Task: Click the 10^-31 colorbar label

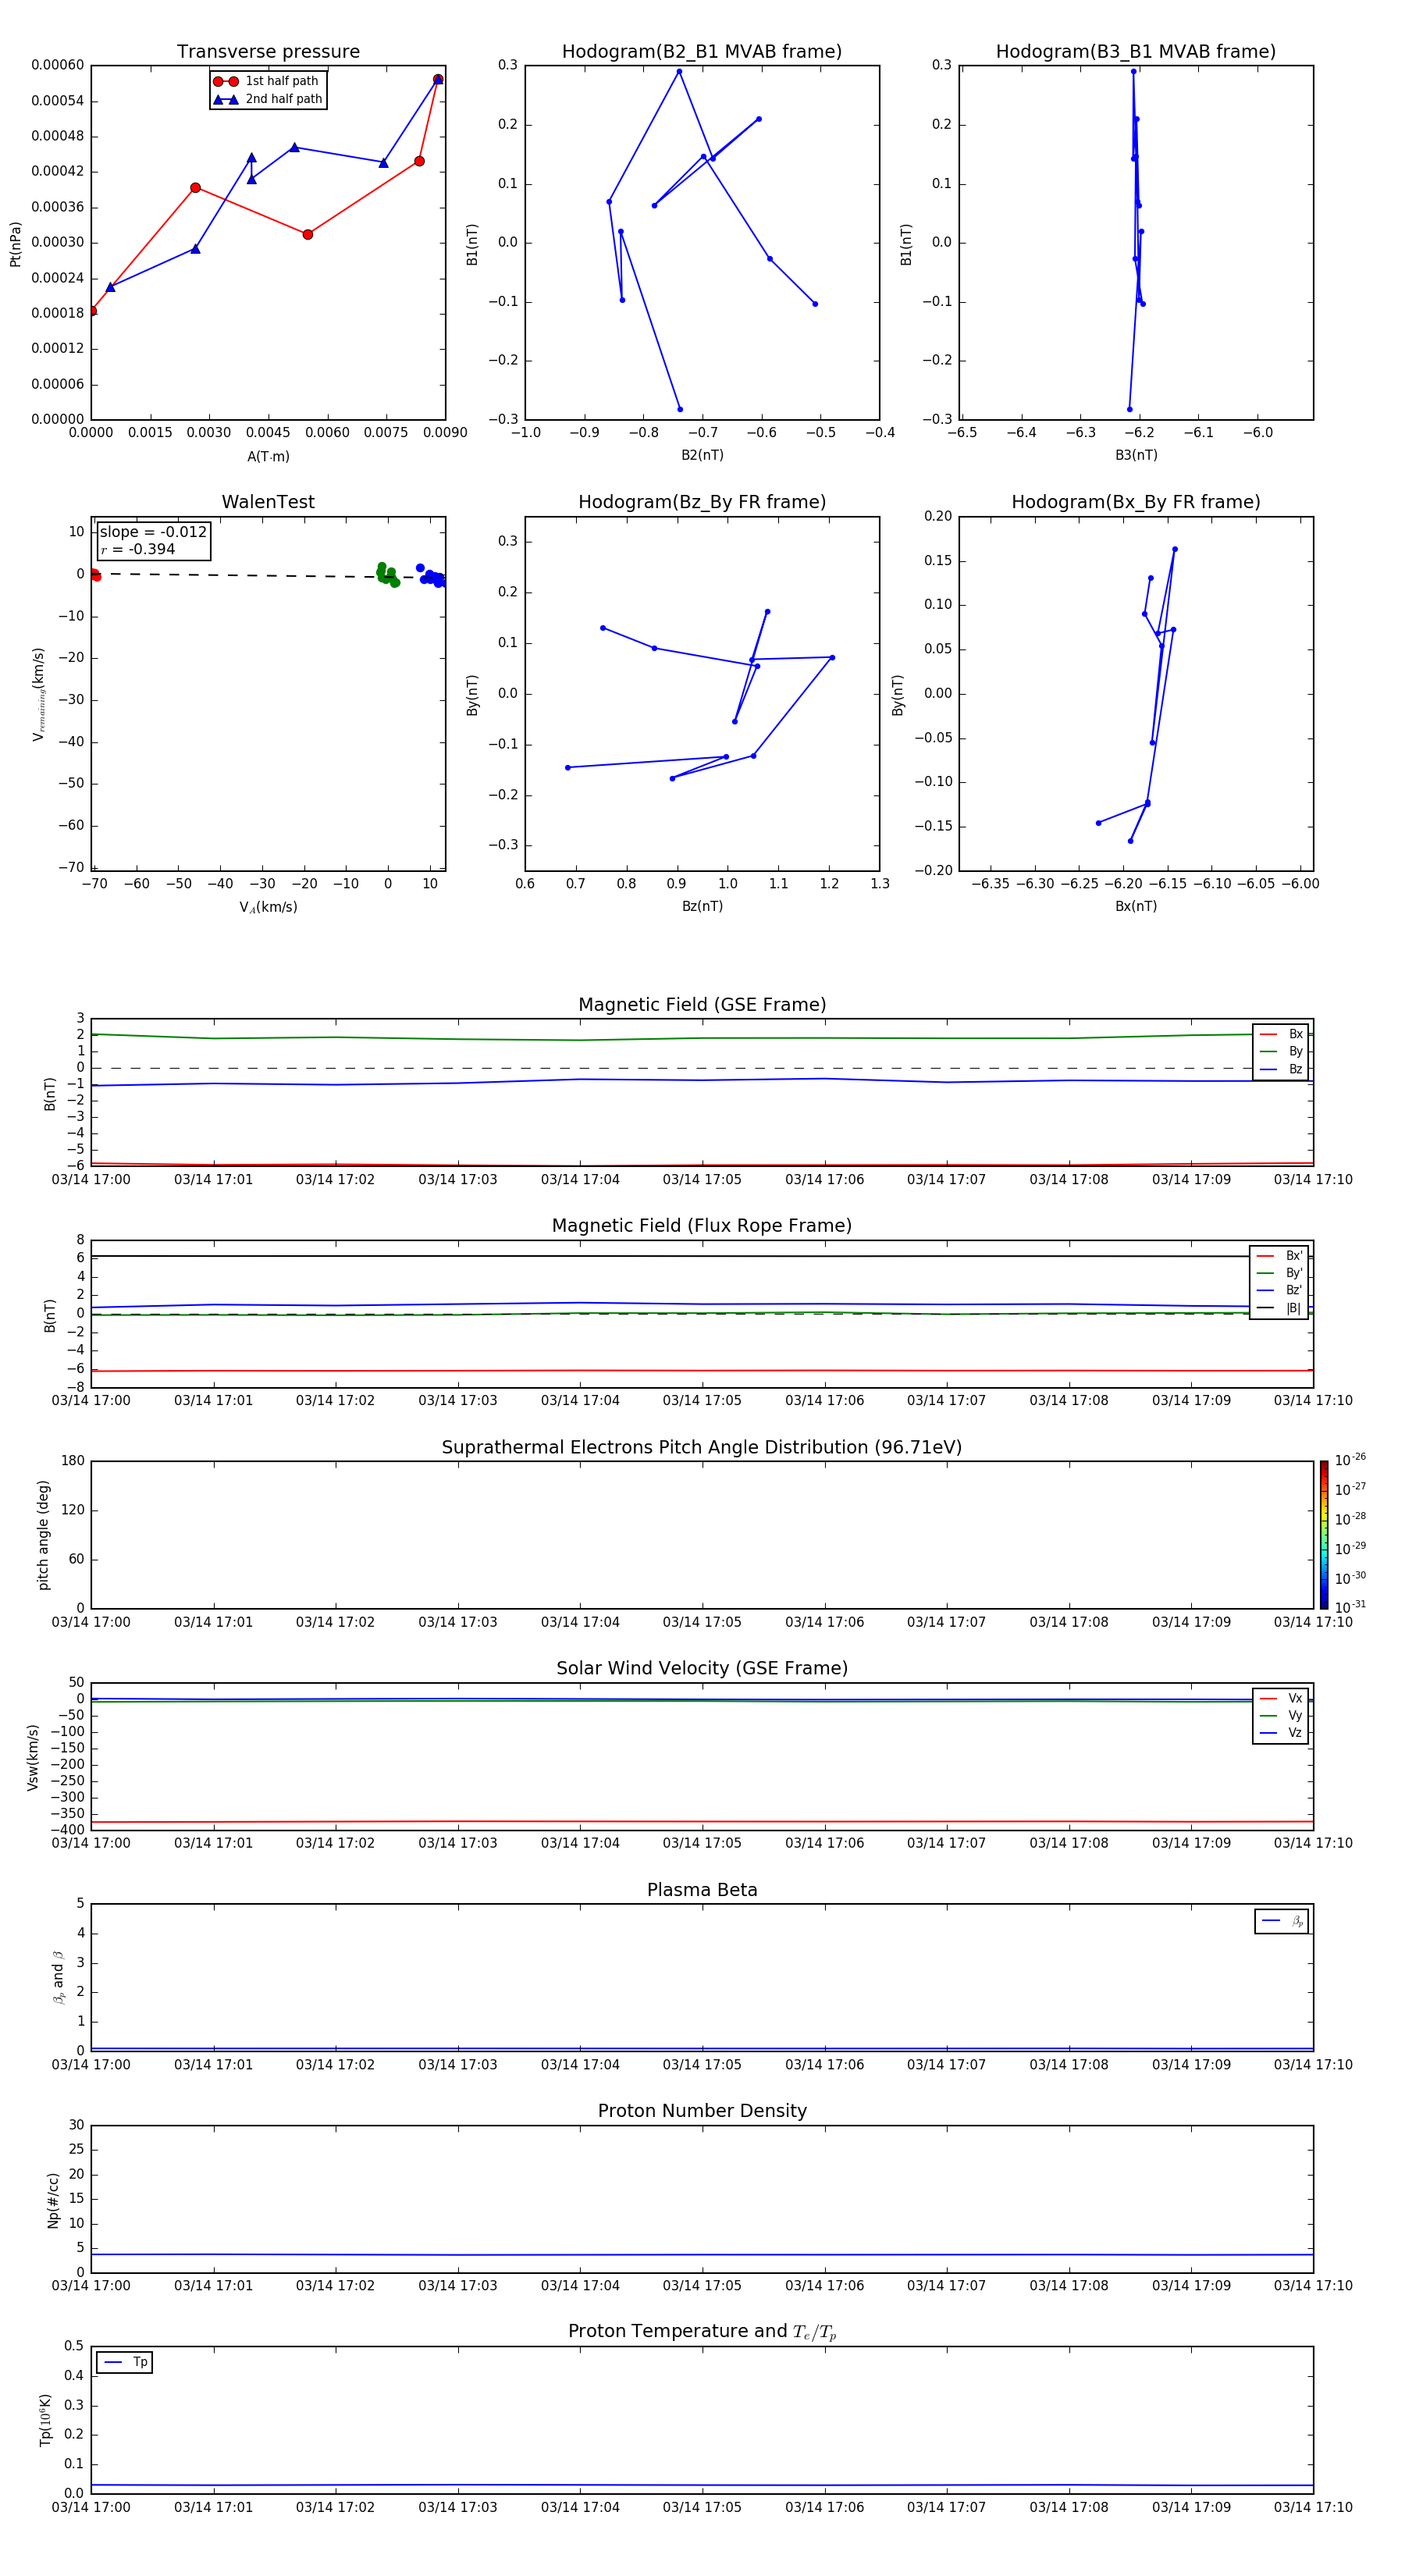Action: pyautogui.click(x=1350, y=1606)
